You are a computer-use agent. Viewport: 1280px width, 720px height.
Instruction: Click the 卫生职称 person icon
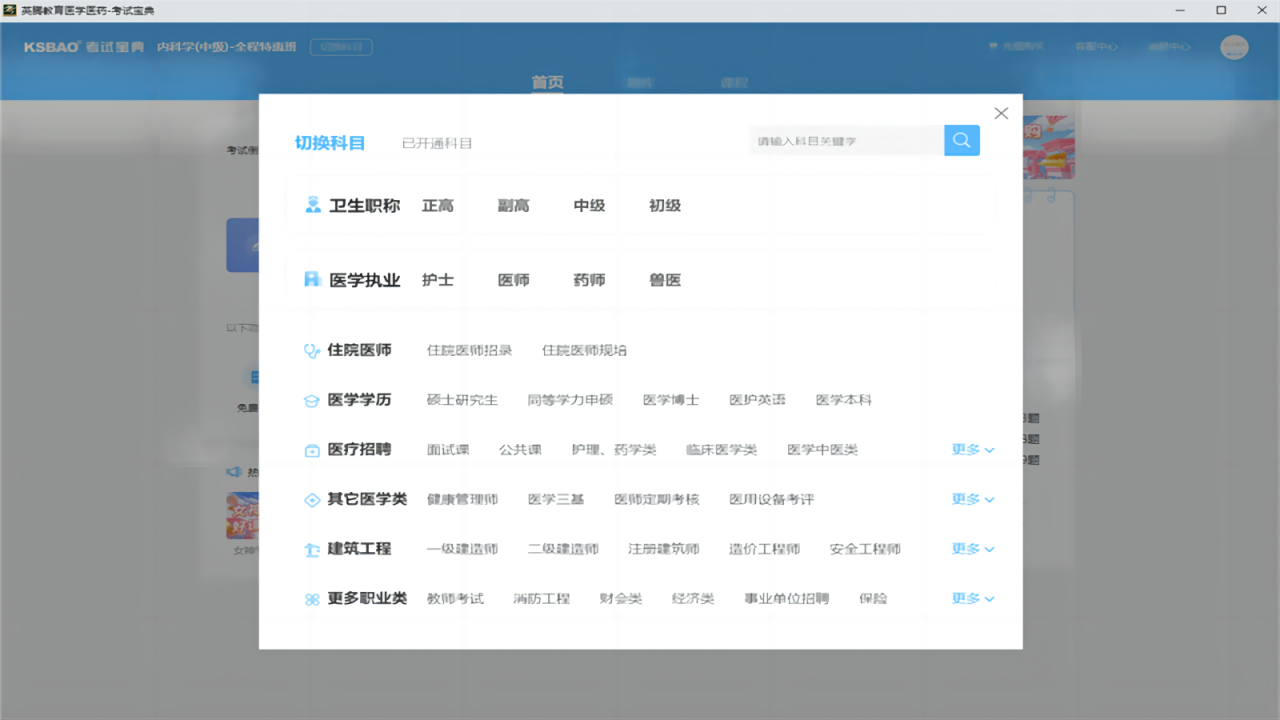point(312,205)
